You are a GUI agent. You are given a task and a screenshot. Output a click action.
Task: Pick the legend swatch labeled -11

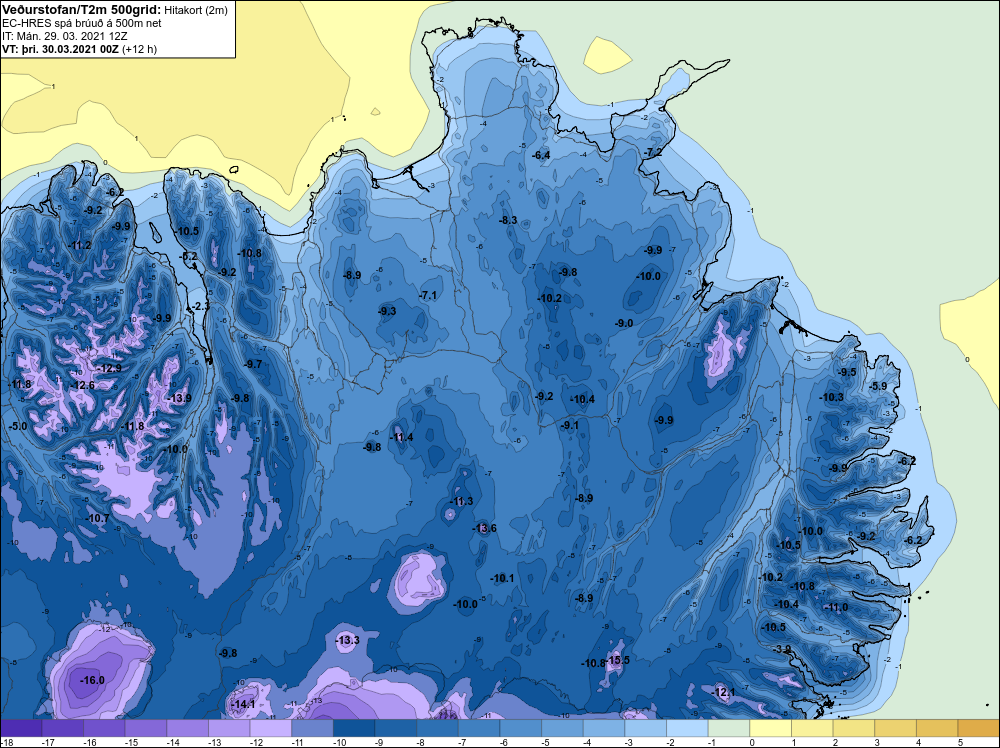[x=312, y=728]
